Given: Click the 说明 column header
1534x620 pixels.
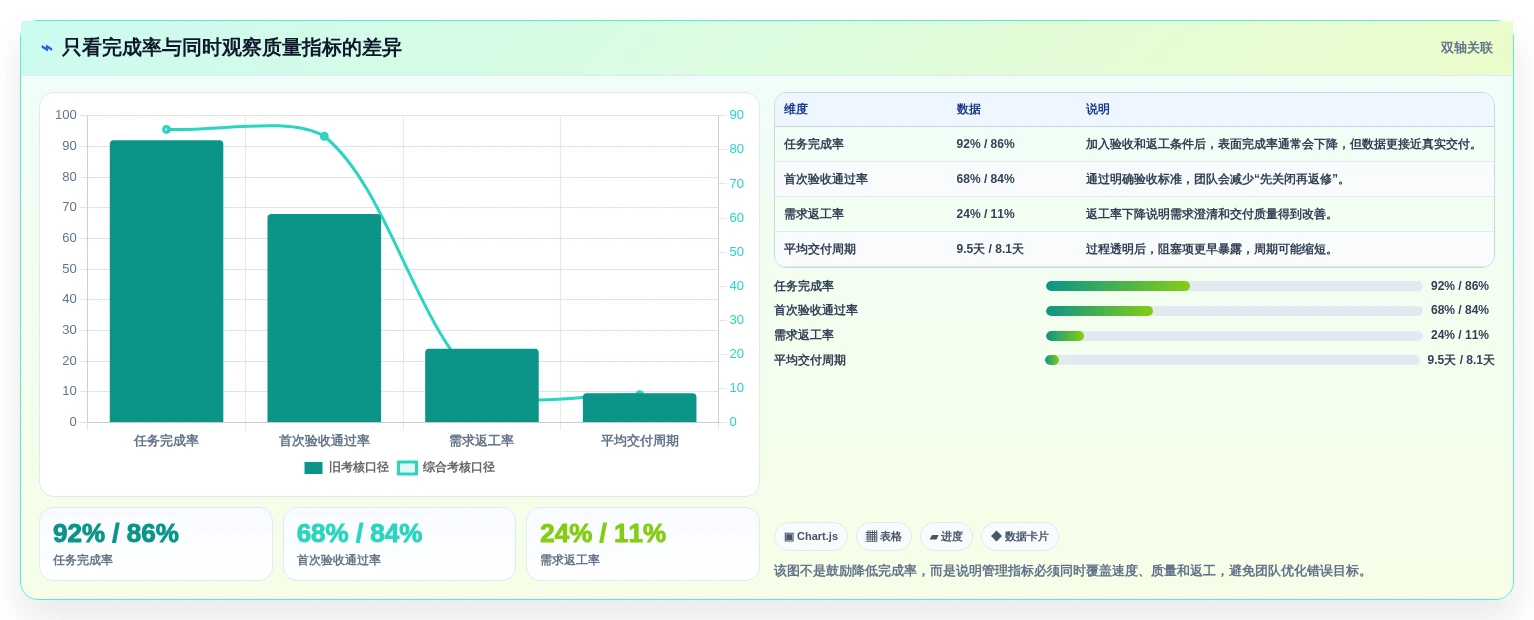Looking at the screenshot, I should click(1098, 109).
